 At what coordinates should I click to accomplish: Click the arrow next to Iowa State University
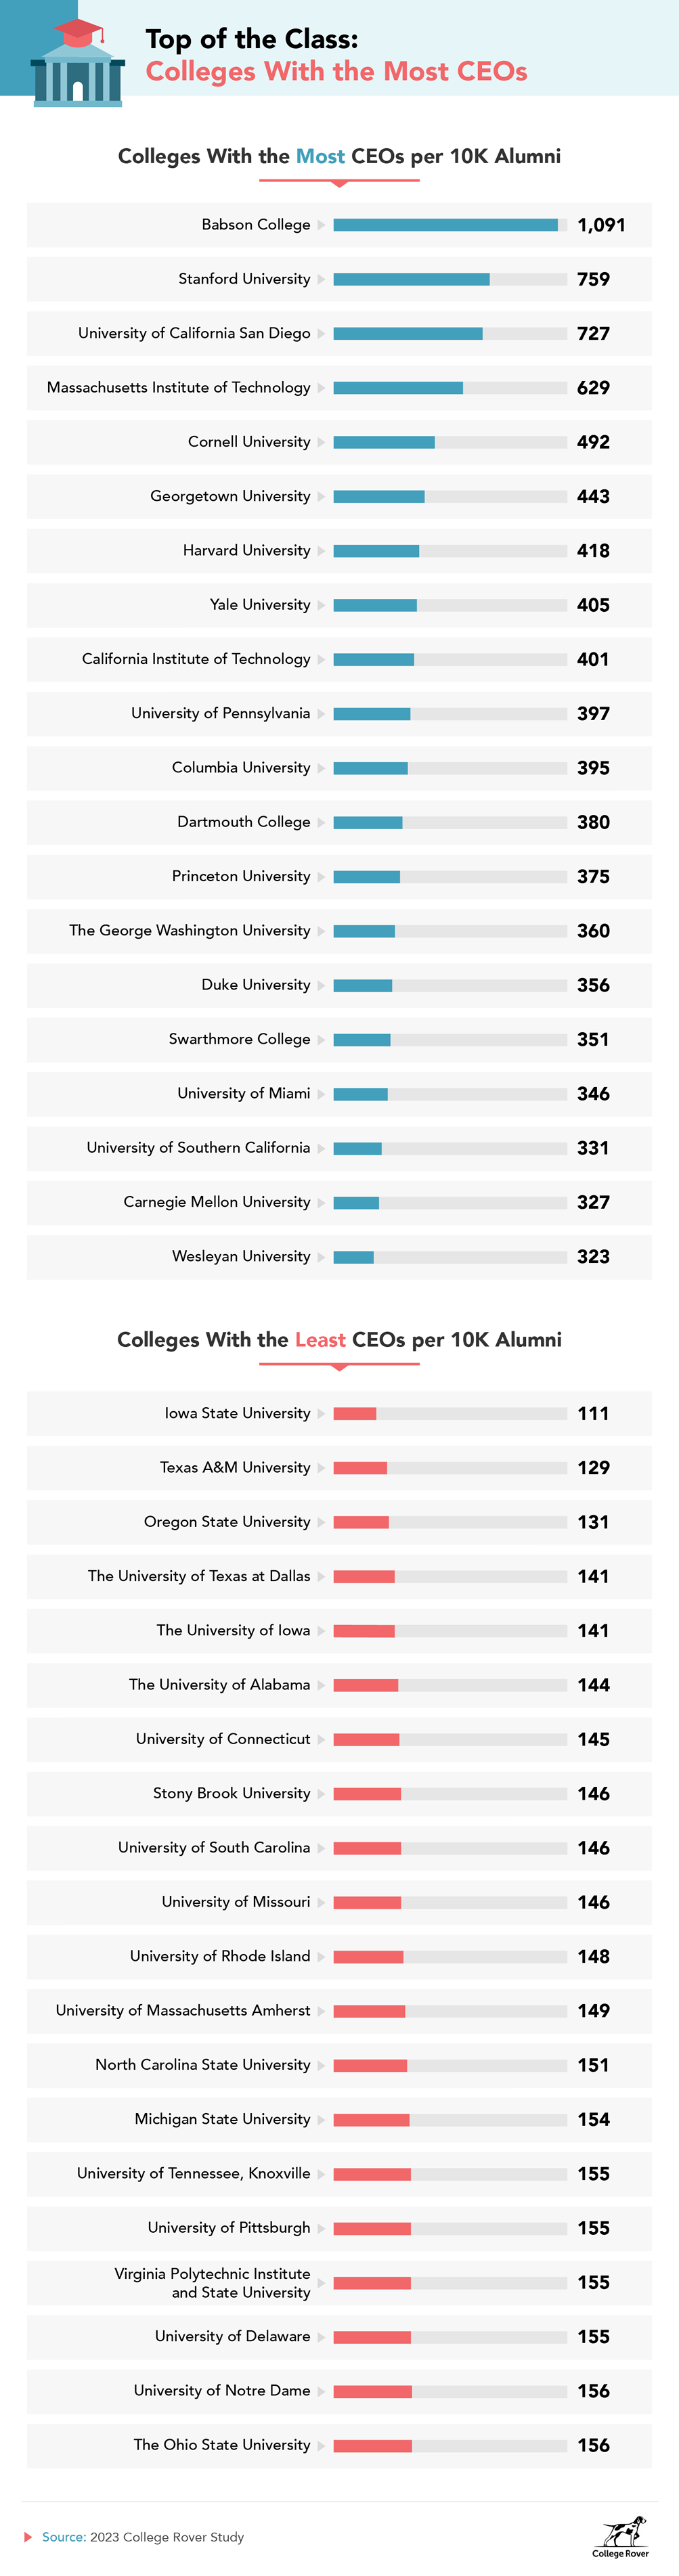pos(321,1413)
